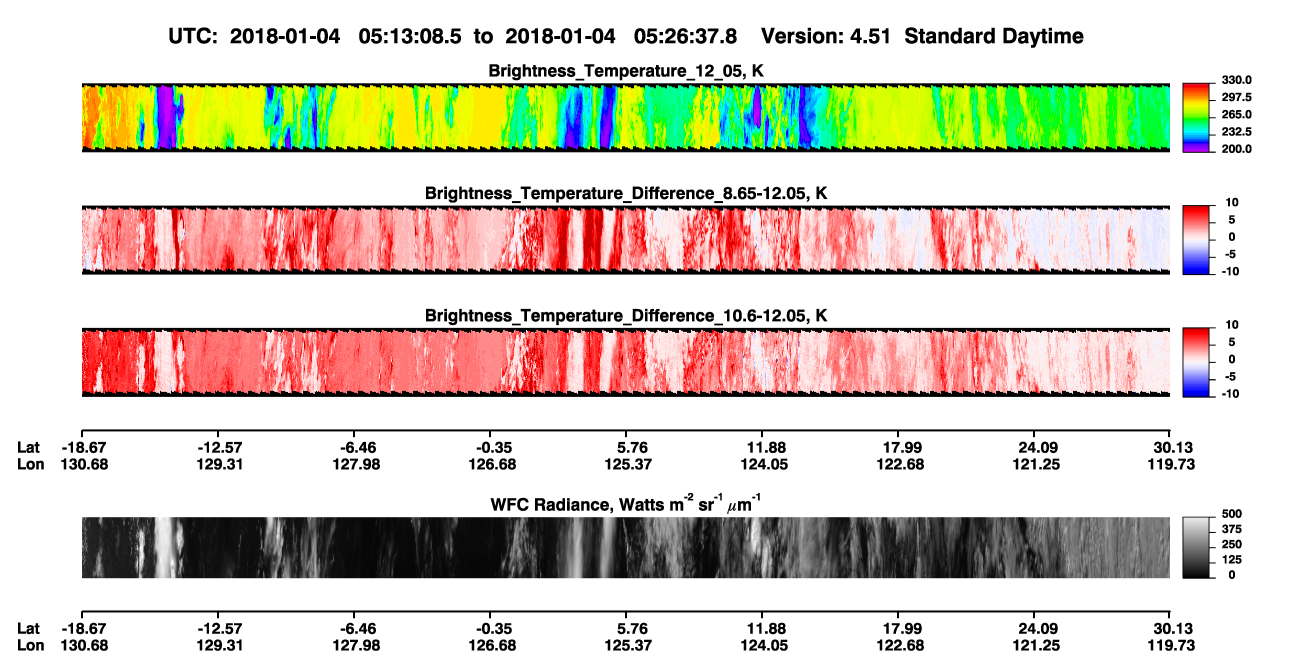1300x667 pixels.
Task: Click the WFC Radiance grayscale image strip
Action: [625, 548]
